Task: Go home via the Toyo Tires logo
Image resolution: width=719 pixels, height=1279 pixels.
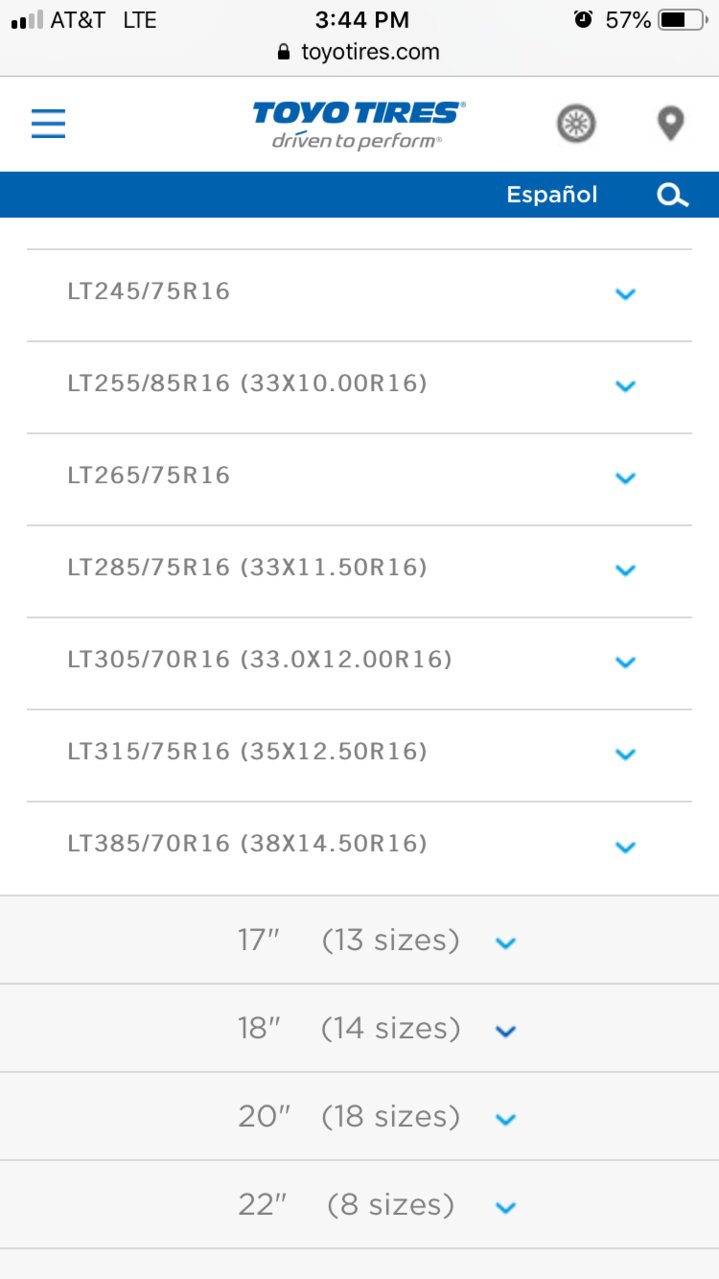Action: [x=359, y=125]
